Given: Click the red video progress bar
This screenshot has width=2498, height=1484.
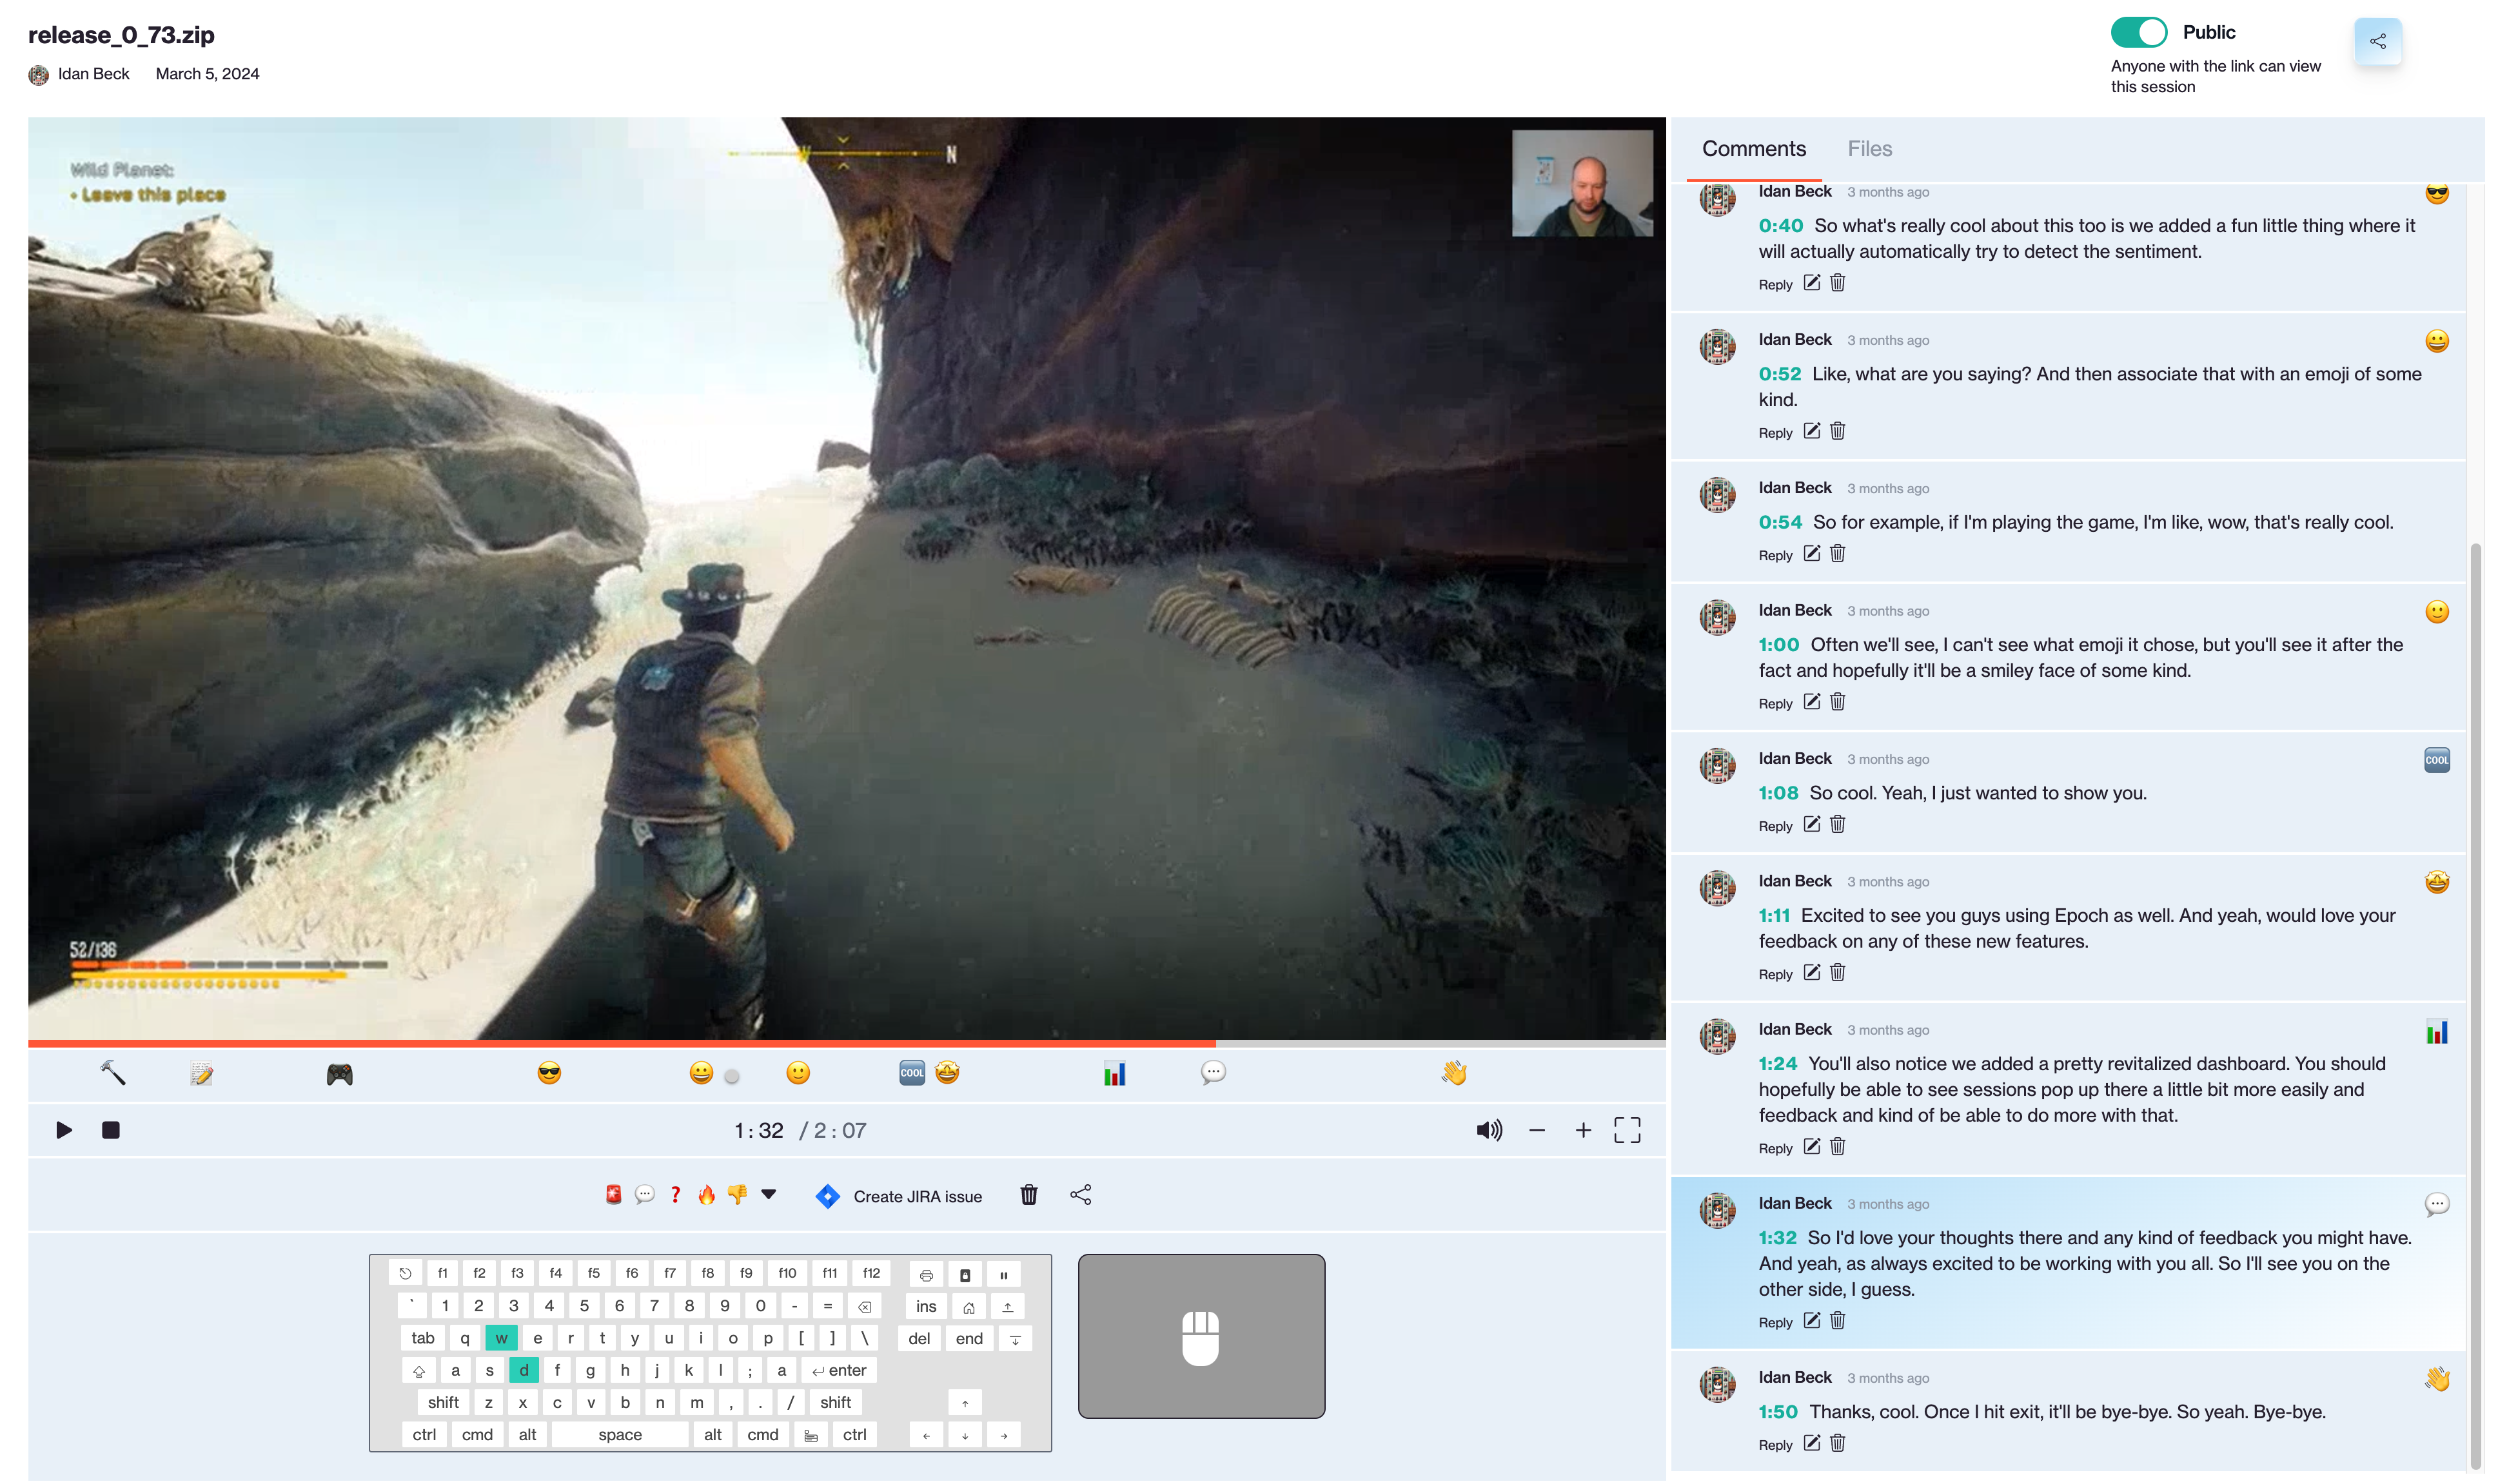Looking at the screenshot, I should click(621, 1043).
